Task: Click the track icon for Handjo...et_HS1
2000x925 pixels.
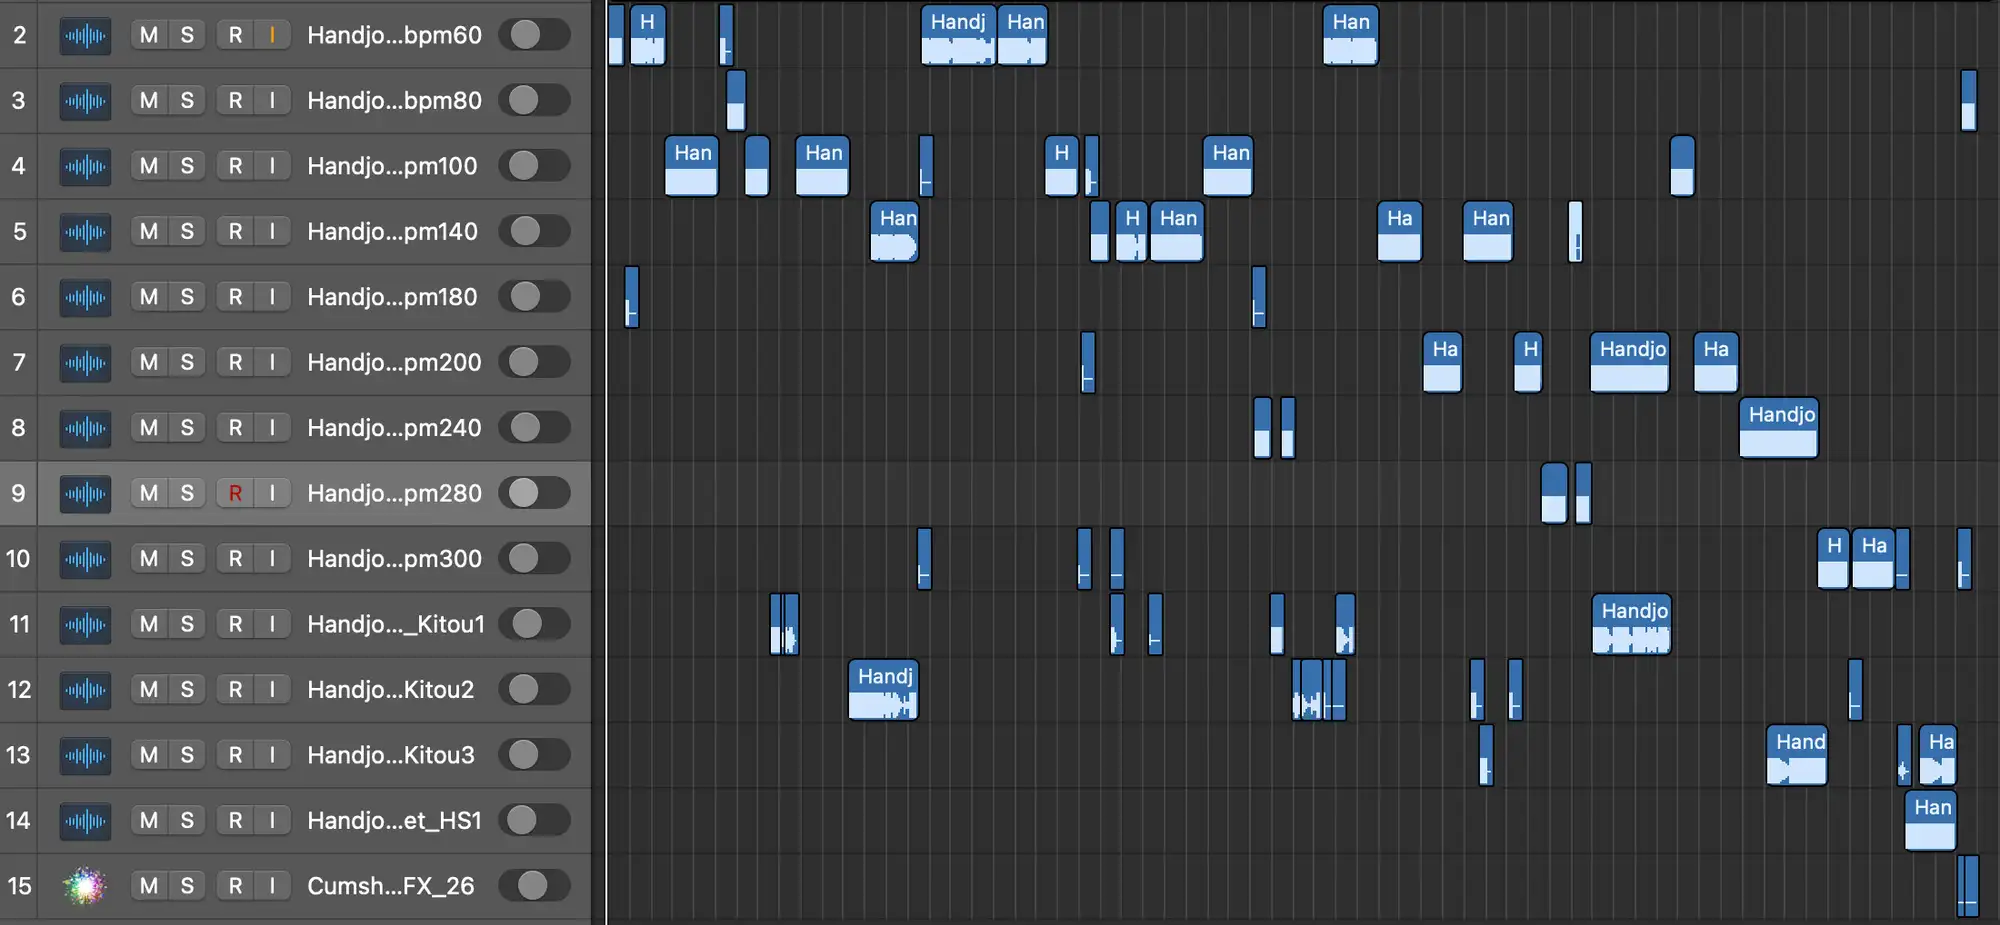Action: 85,821
